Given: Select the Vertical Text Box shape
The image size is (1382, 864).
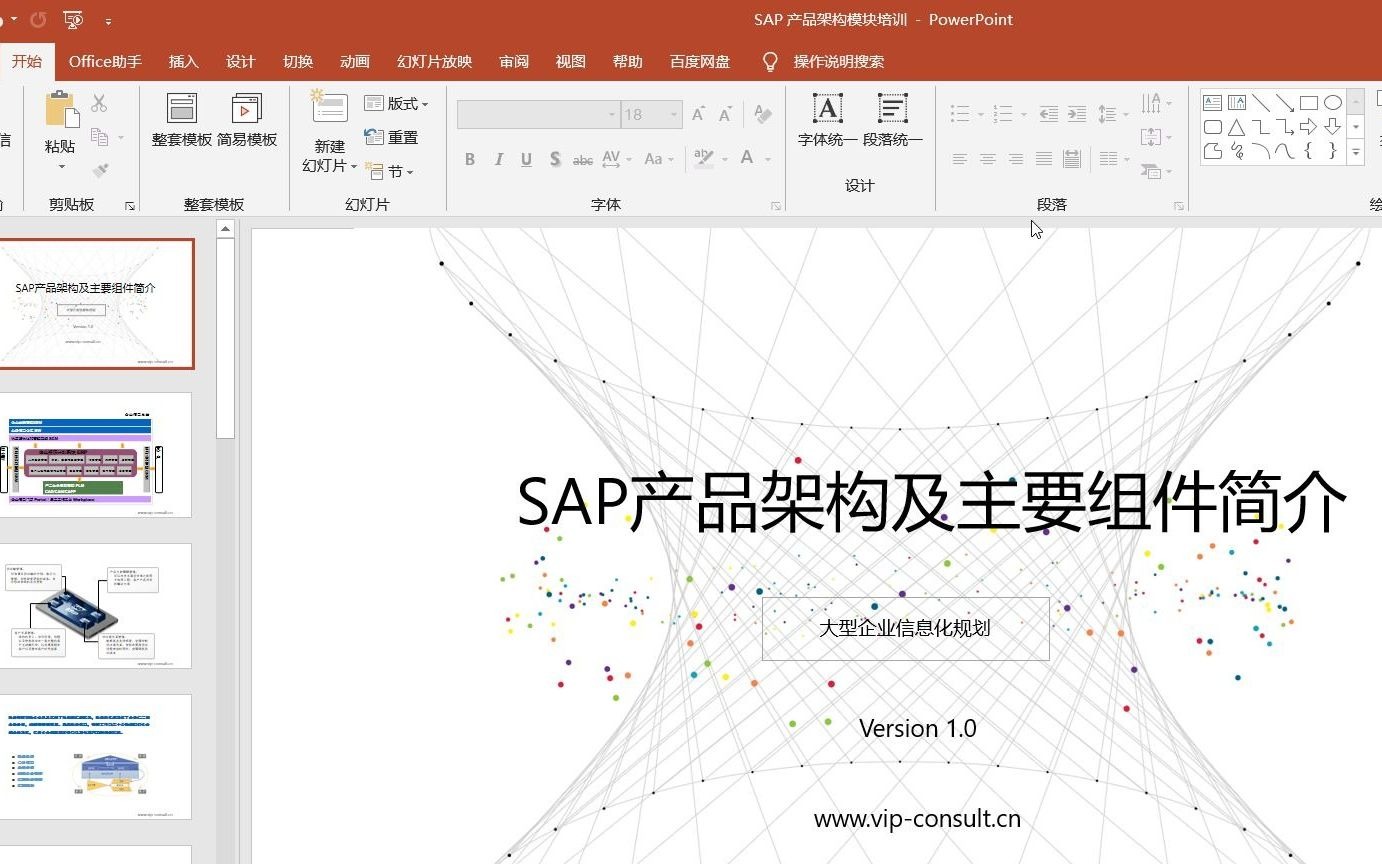Looking at the screenshot, I should pyautogui.click(x=1237, y=102).
